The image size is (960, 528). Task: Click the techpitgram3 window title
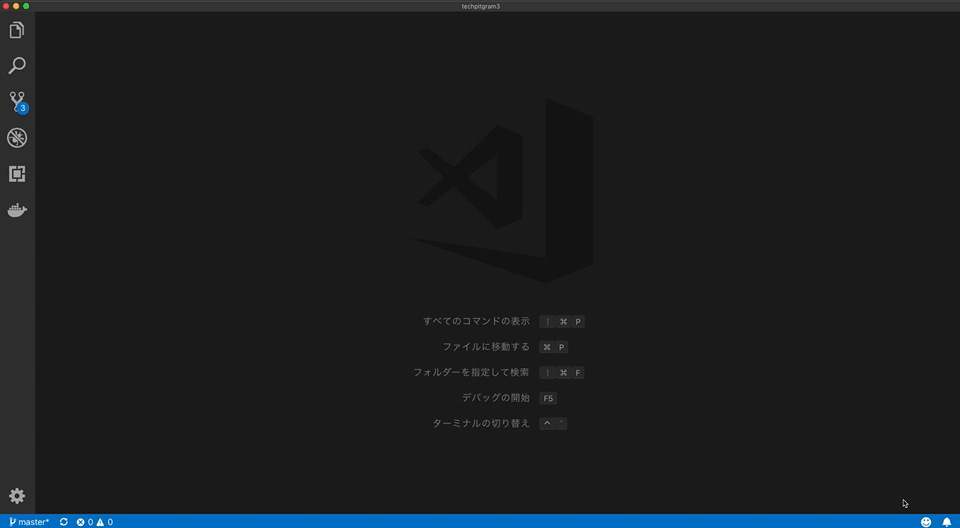pos(481,6)
